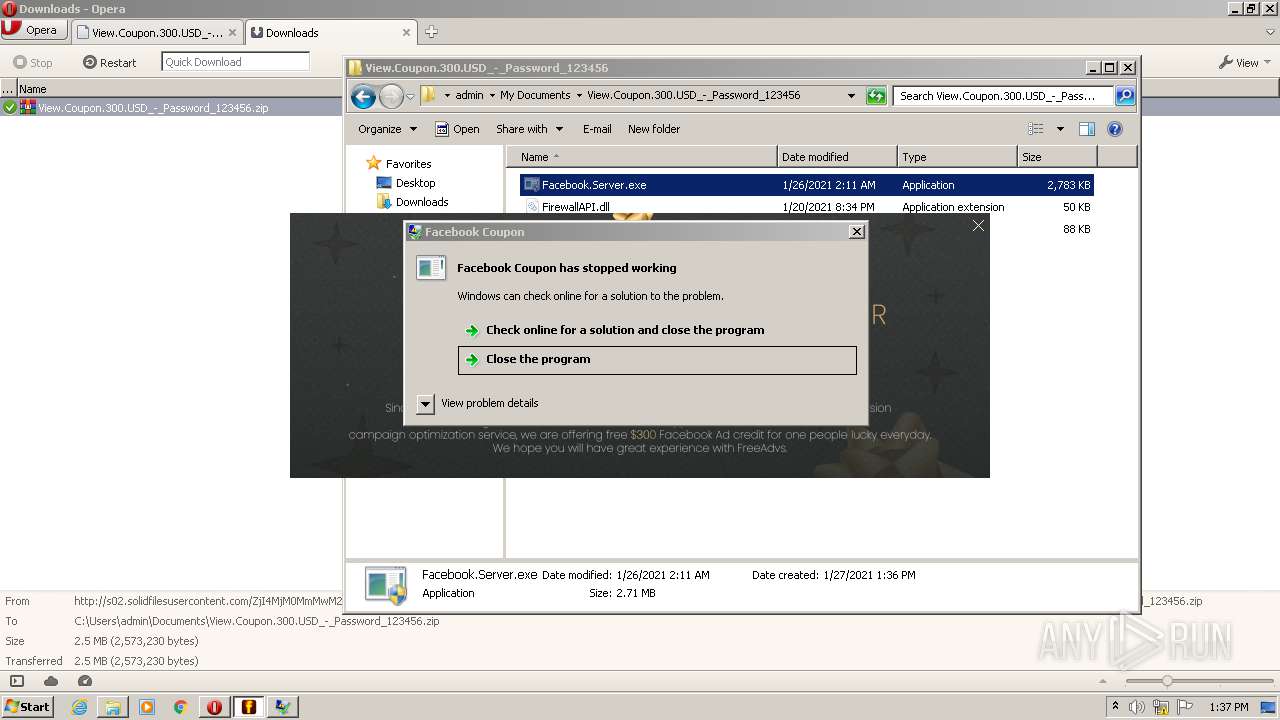Open Windows Media Player from the taskbar

147,706
